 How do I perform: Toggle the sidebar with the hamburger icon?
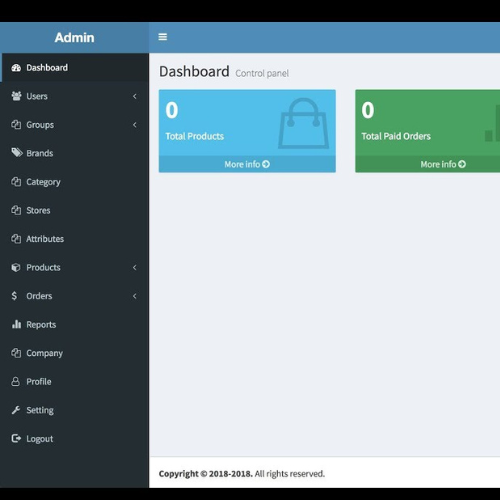(163, 37)
